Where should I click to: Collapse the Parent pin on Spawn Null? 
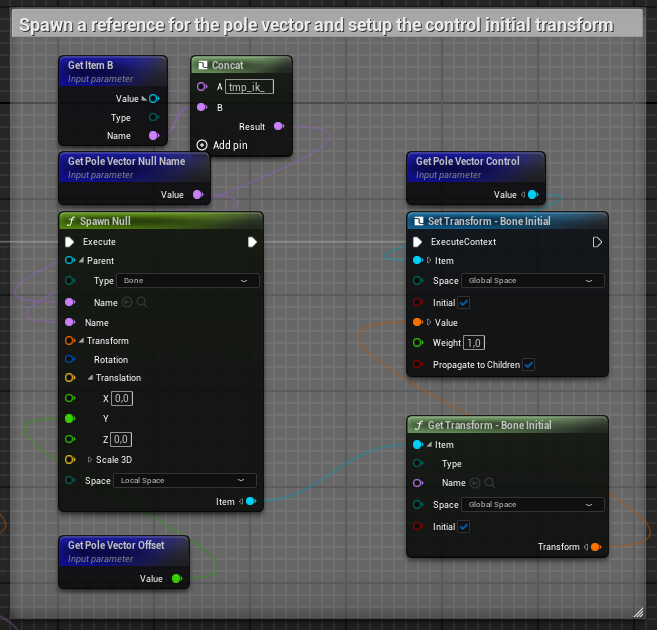[81, 260]
